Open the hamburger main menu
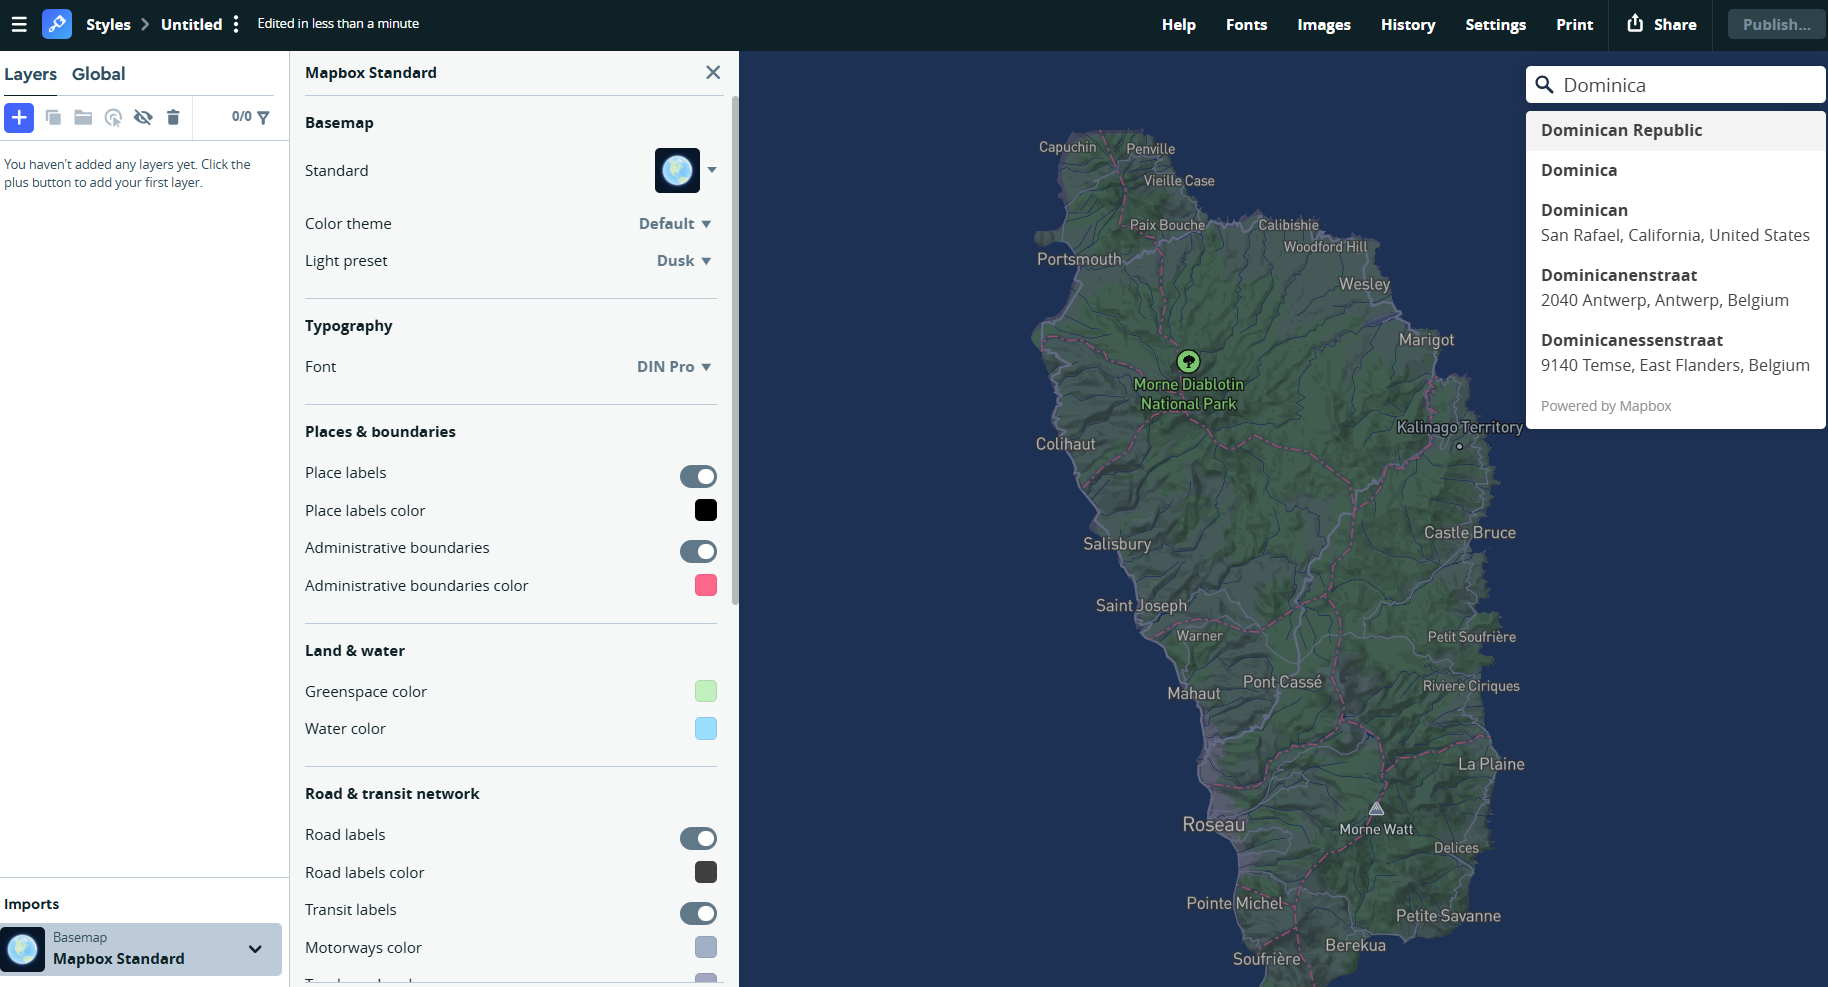The height and width of the screenshot is (987, 1828). coord(18,24)
